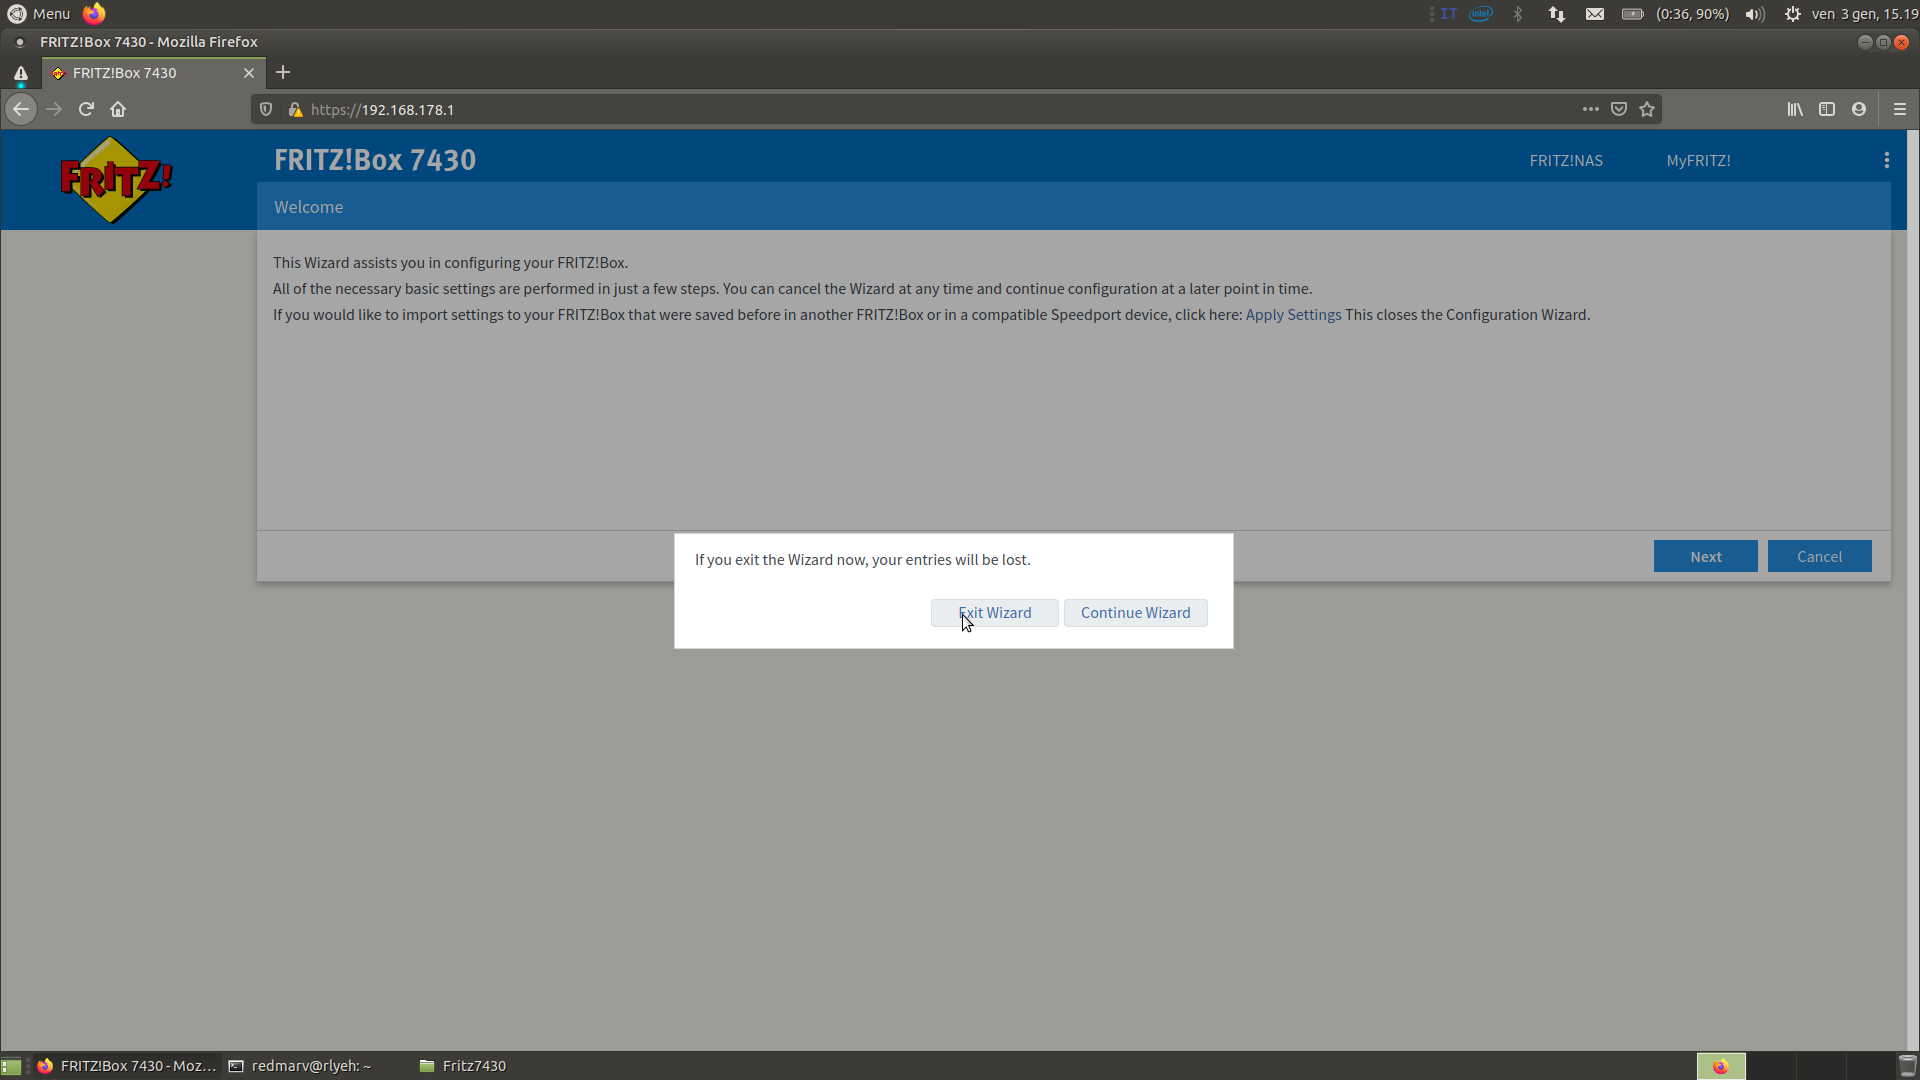
Task: Switch to the Fritz7430 folder window
Action: coord(463,1066)
